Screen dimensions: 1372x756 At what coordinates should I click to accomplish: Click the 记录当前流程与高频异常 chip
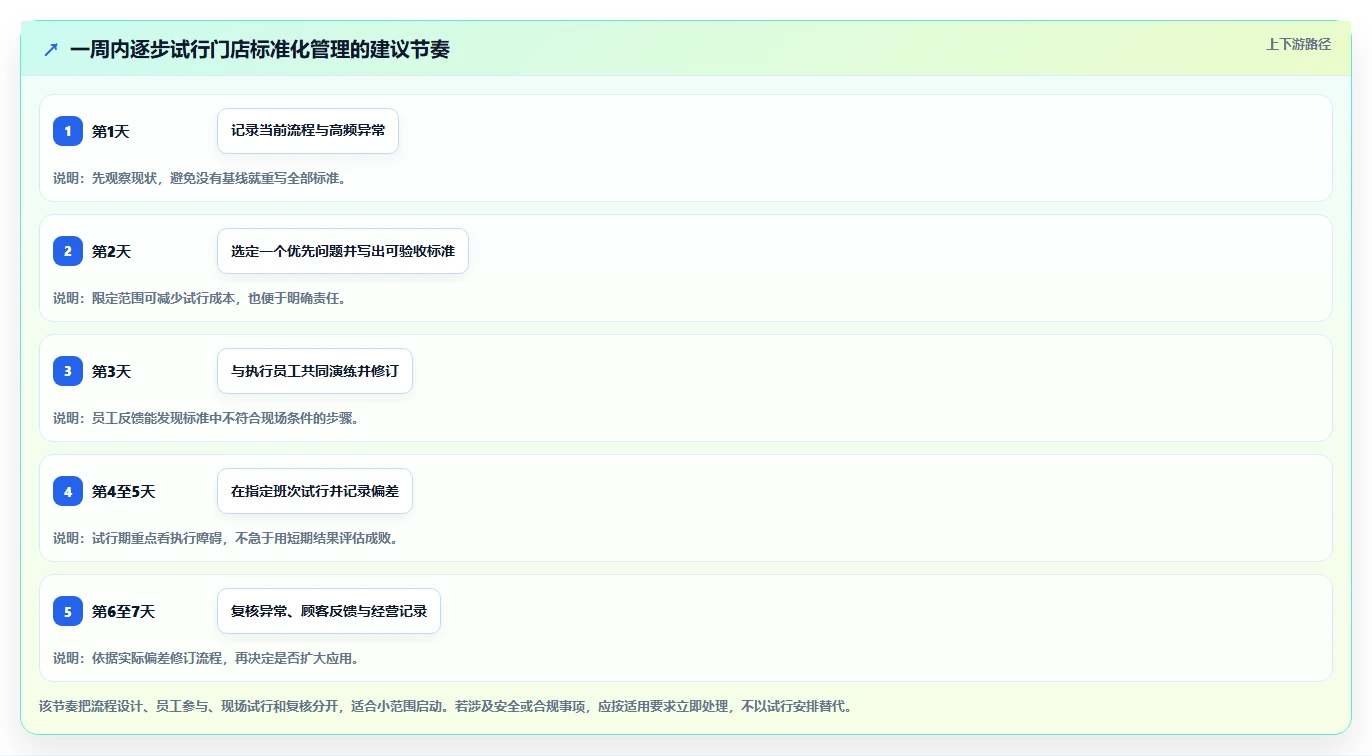[x=308, y=131]
